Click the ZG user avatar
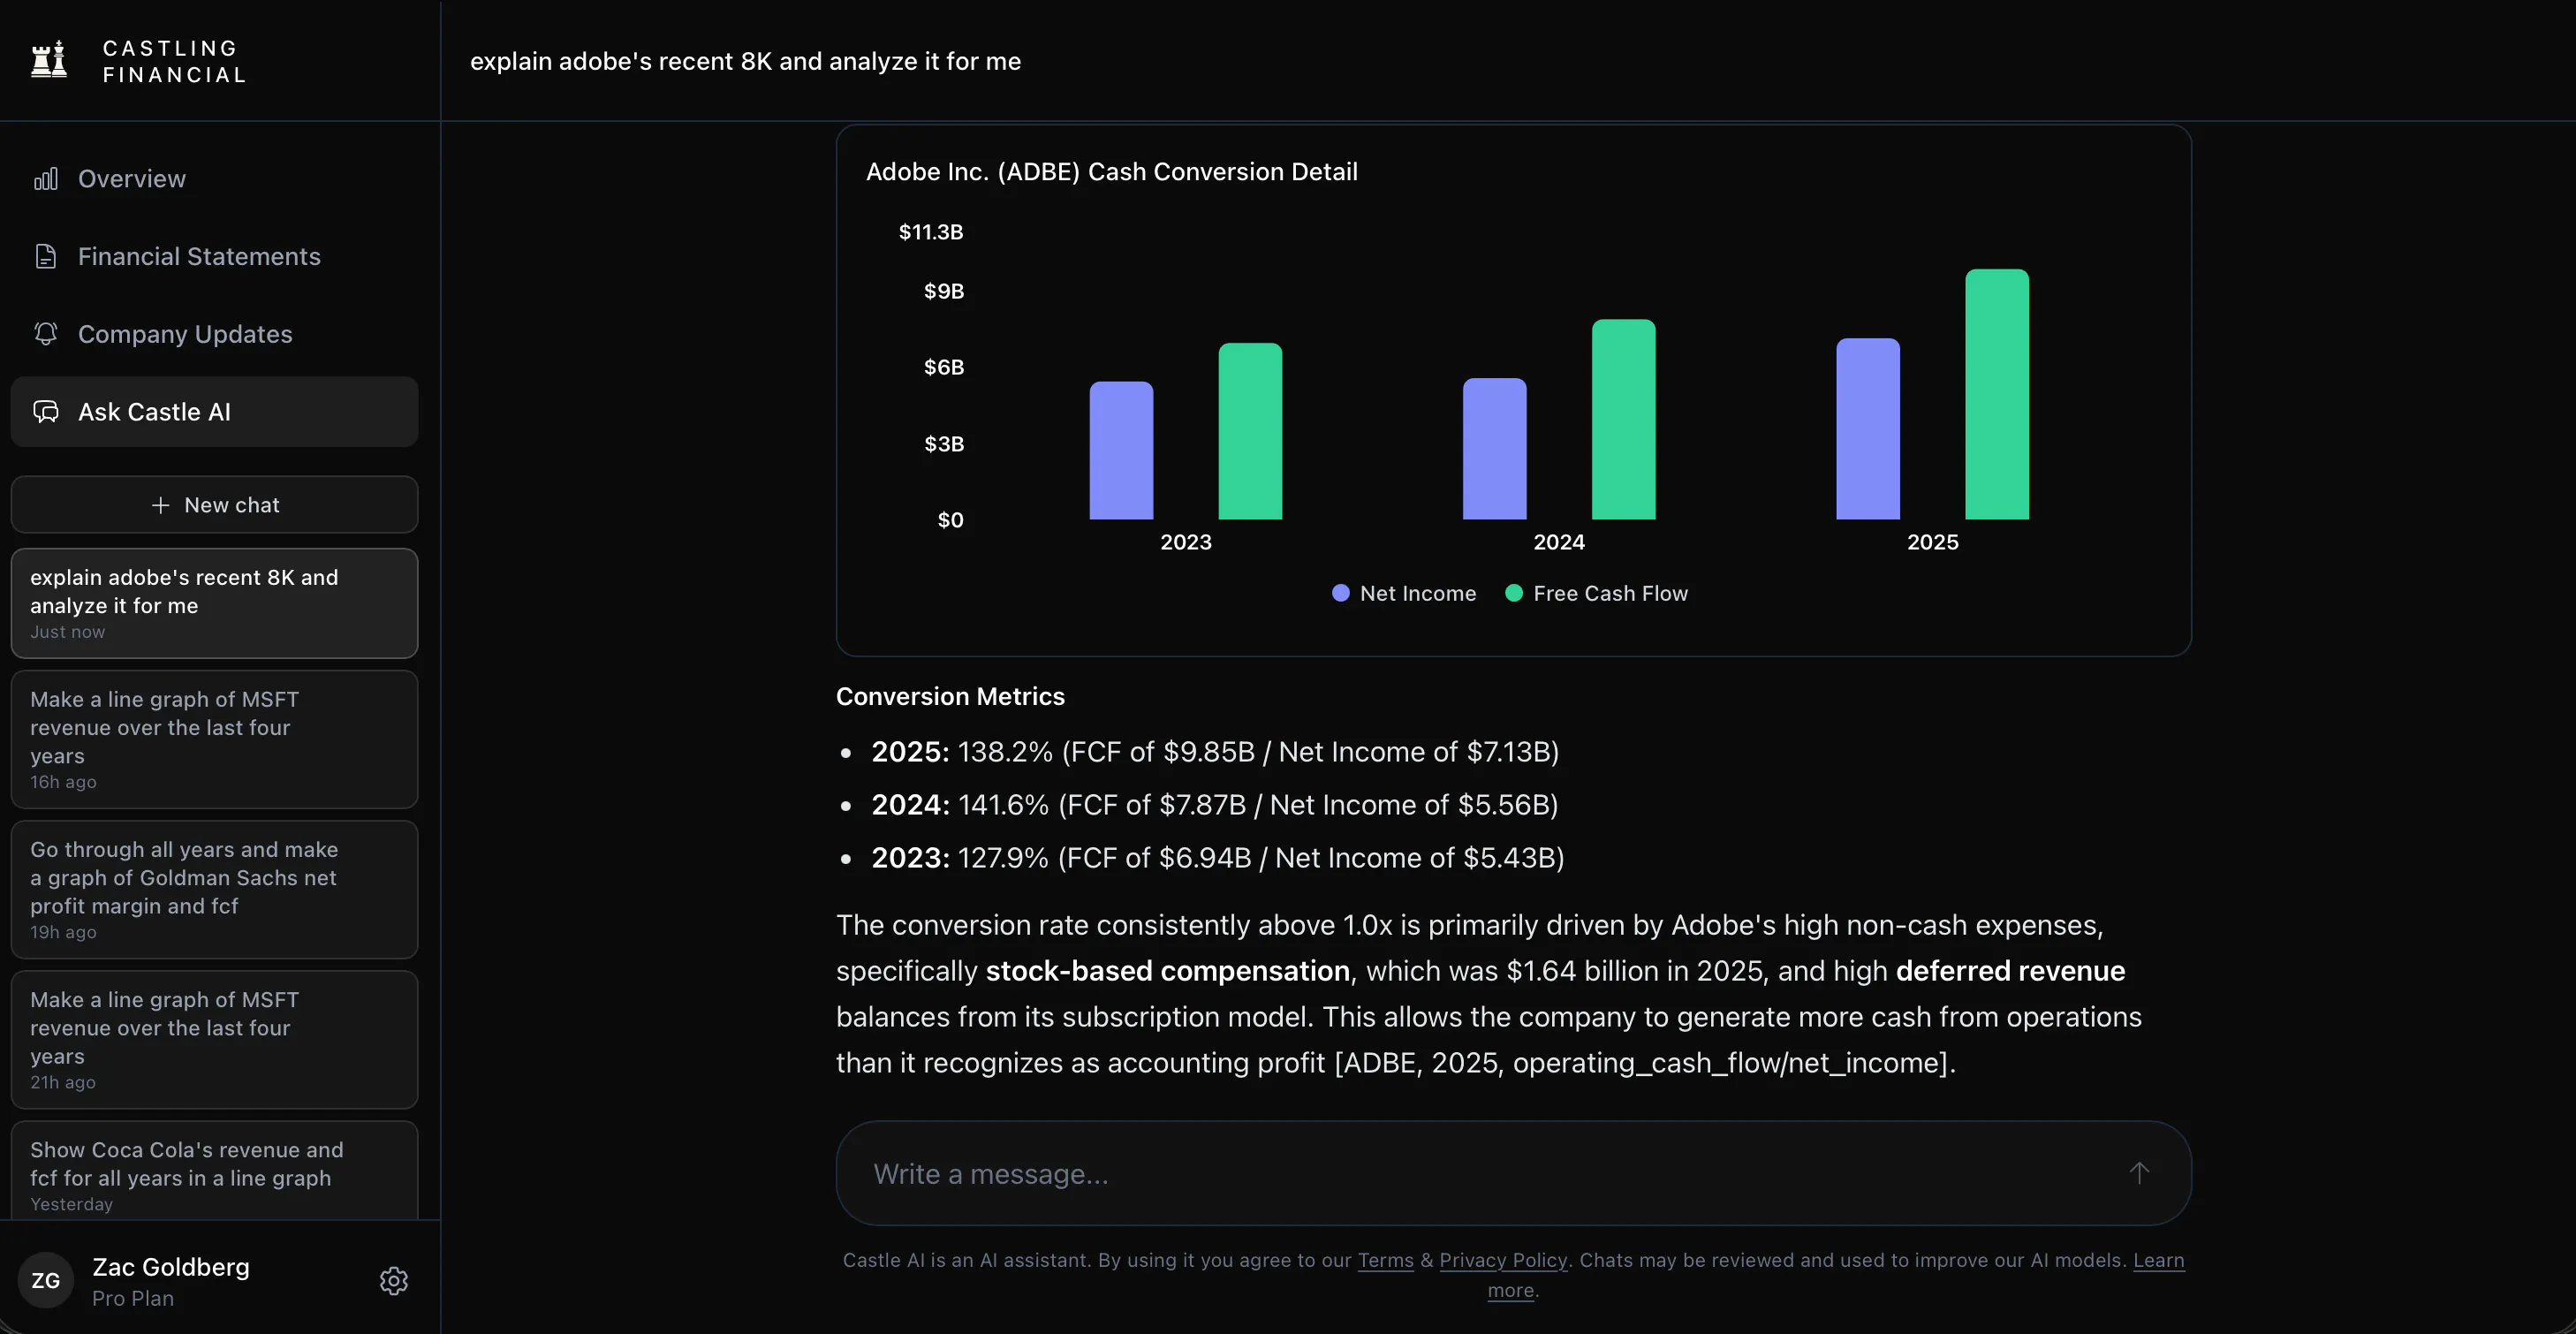The height and width of the screenshot is (1334, 2576). [46, 1280]
